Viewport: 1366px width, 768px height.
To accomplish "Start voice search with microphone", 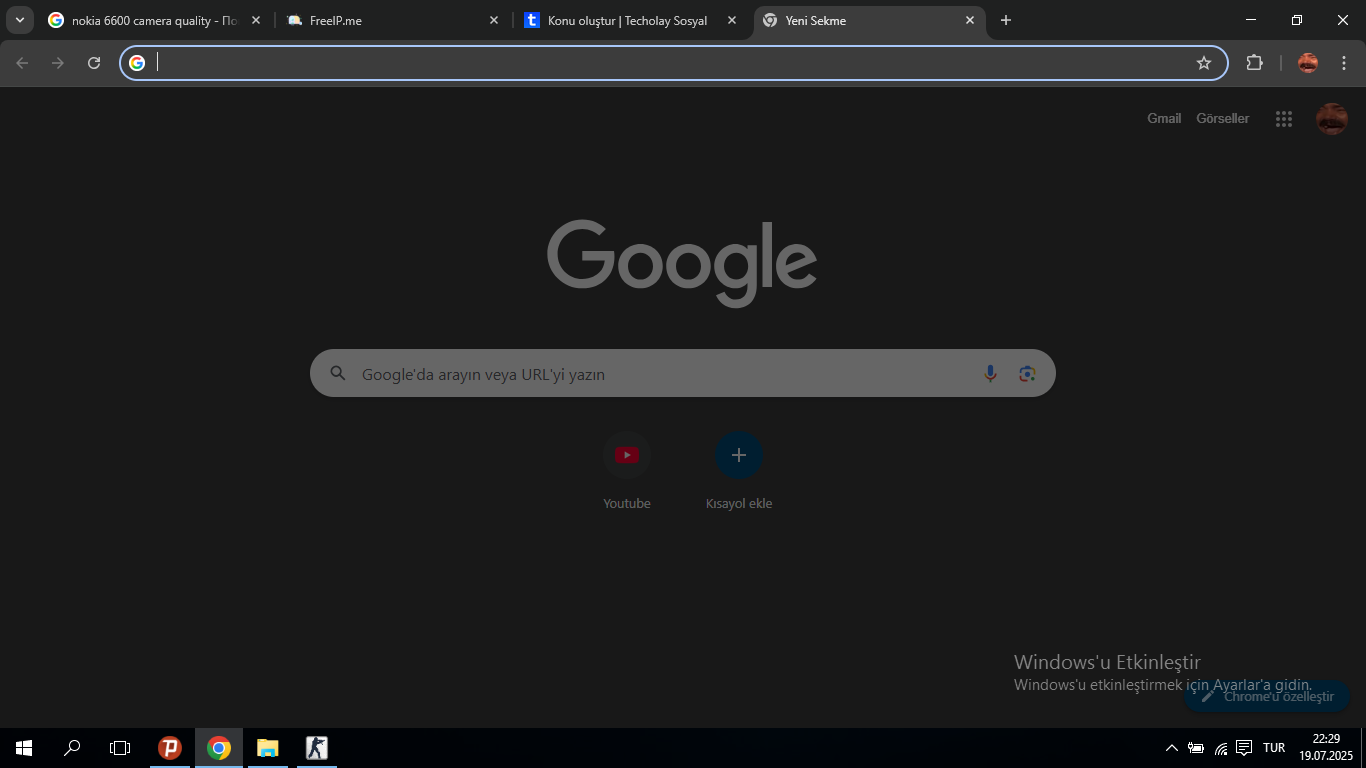I will pos(990,373).
